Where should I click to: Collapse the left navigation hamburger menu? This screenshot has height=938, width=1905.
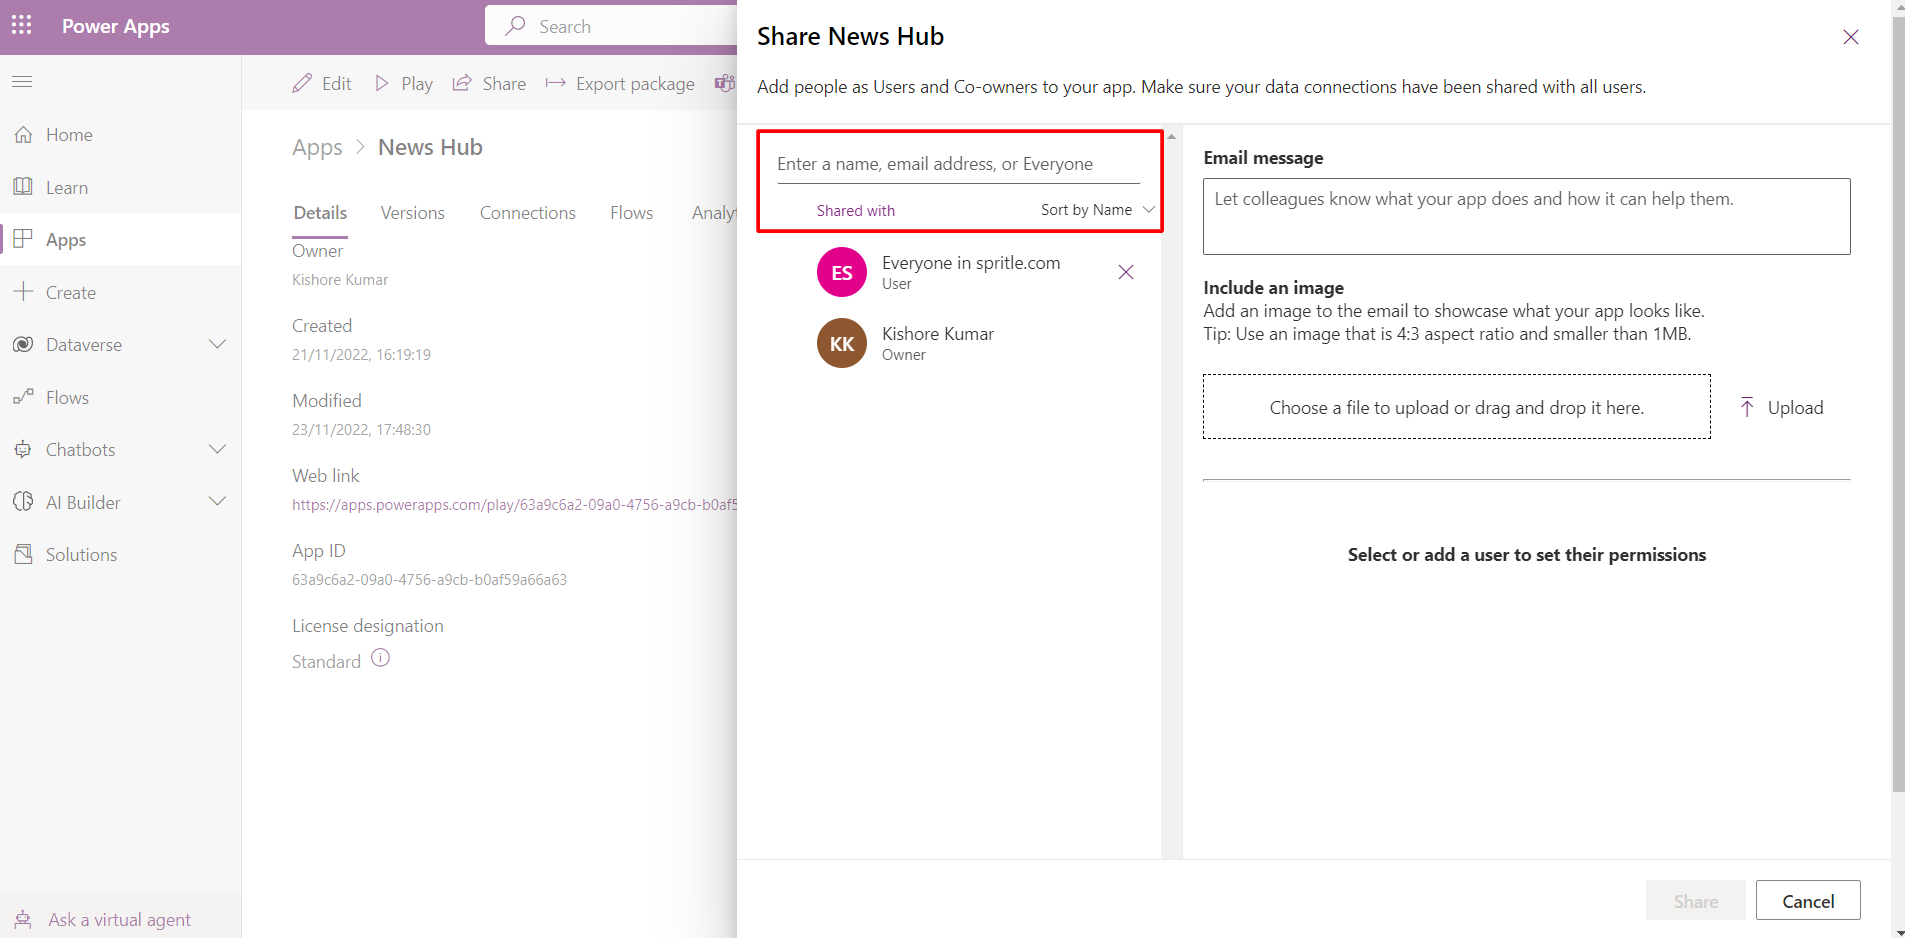pos(22,81)
